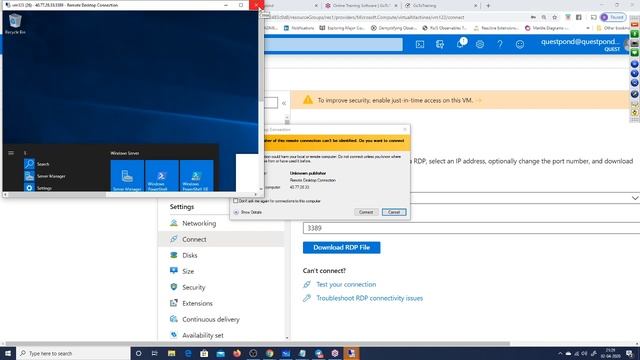Open Troubleshoot RDP connectivity issues link
This screenshot has width=640, height=360.
coord(369,298)
